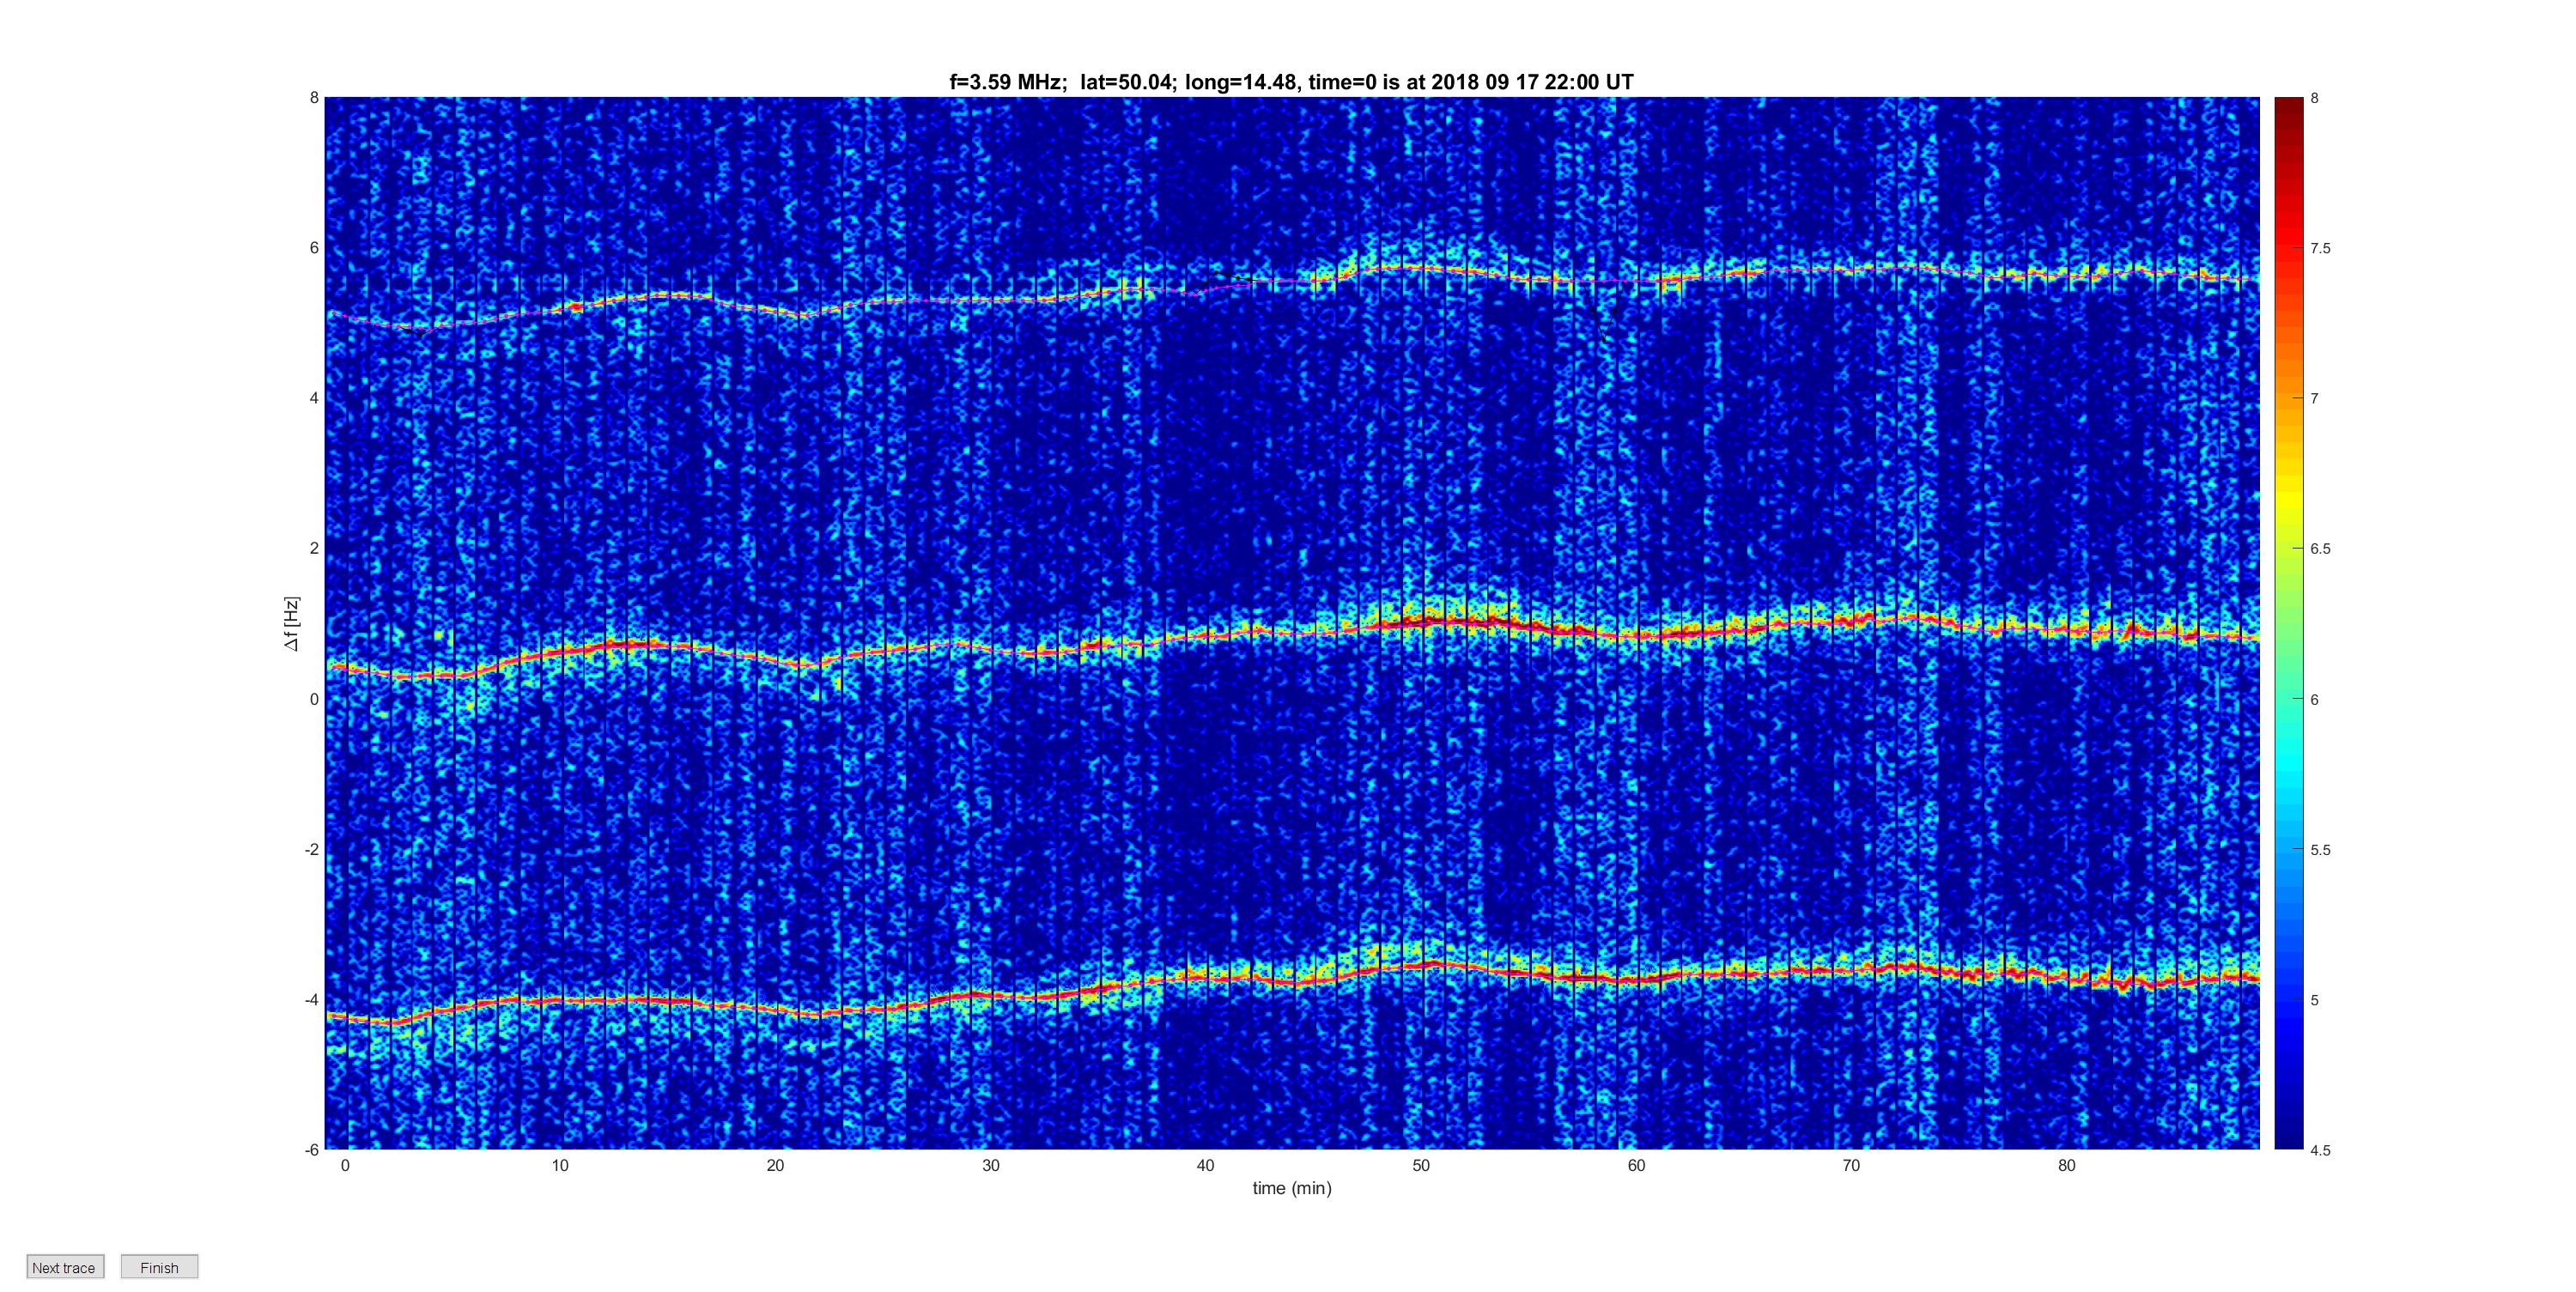Click y-axis tick label 6
This screenshot has width=2576, height=1292.
pyautogui.click(x=314, y=248)
